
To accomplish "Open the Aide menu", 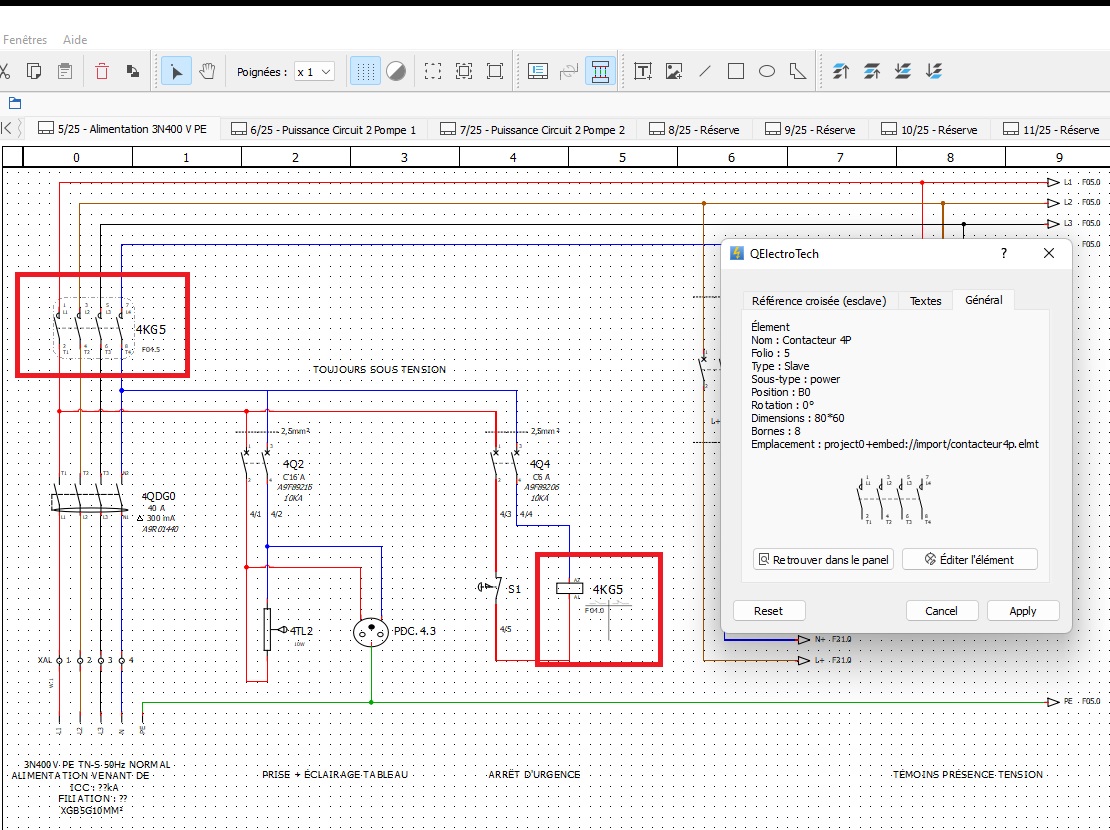I will click(75, 40).
